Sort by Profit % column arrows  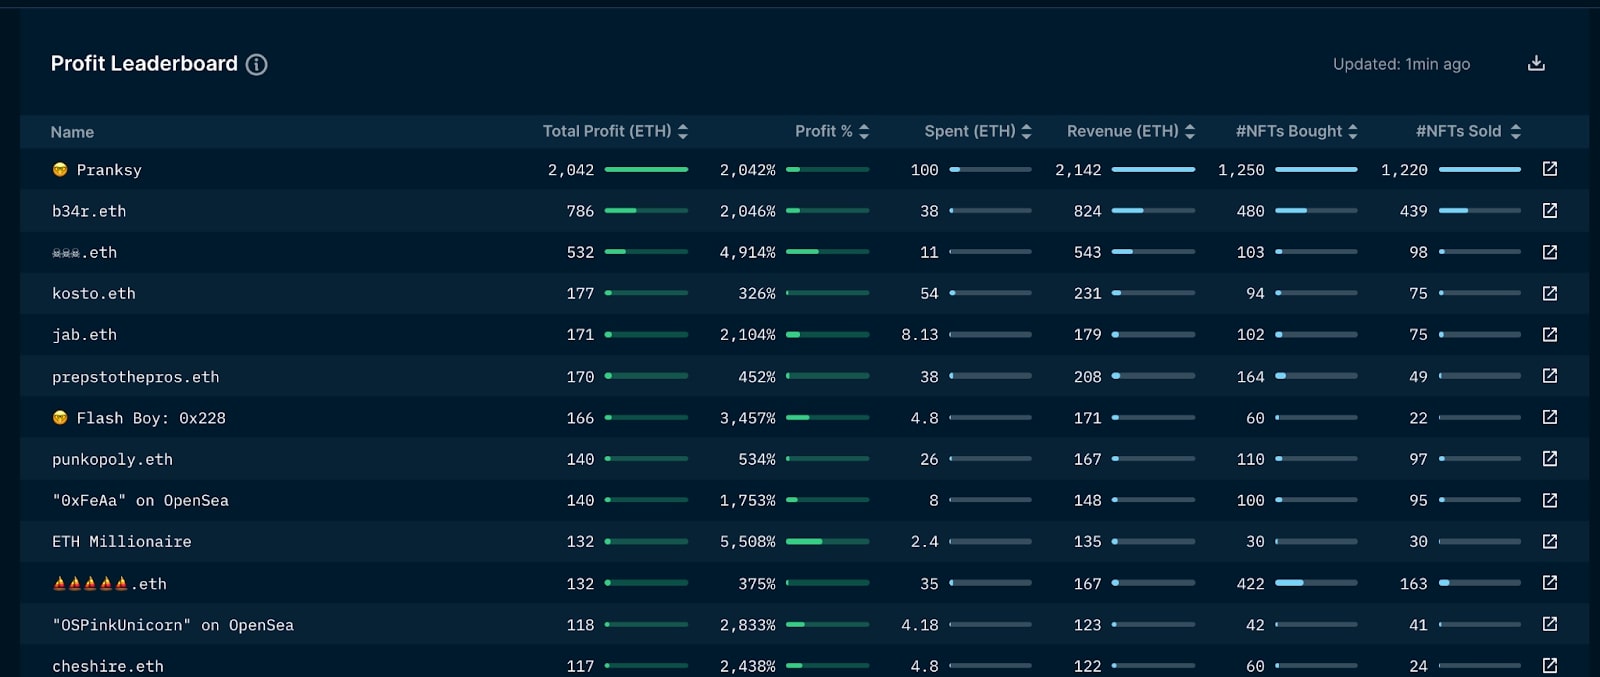(864, 131)
